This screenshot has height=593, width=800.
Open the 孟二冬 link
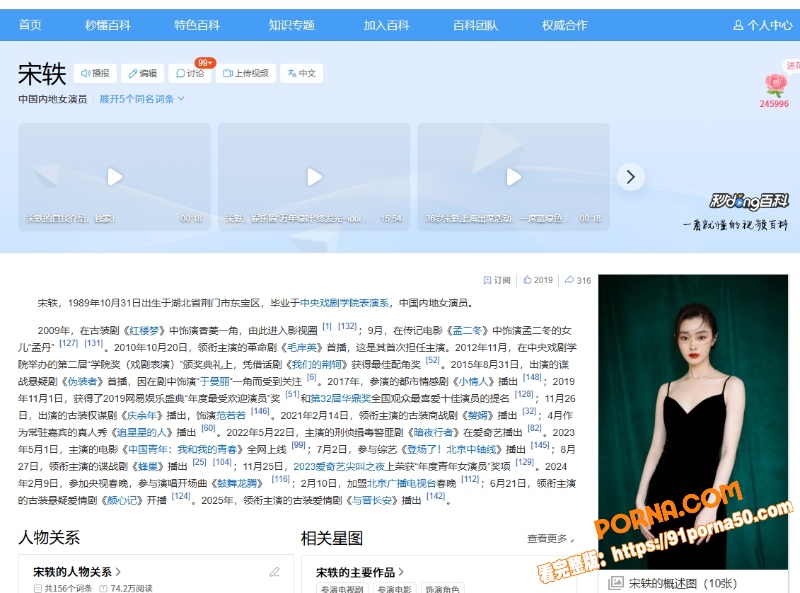[467, 331]
